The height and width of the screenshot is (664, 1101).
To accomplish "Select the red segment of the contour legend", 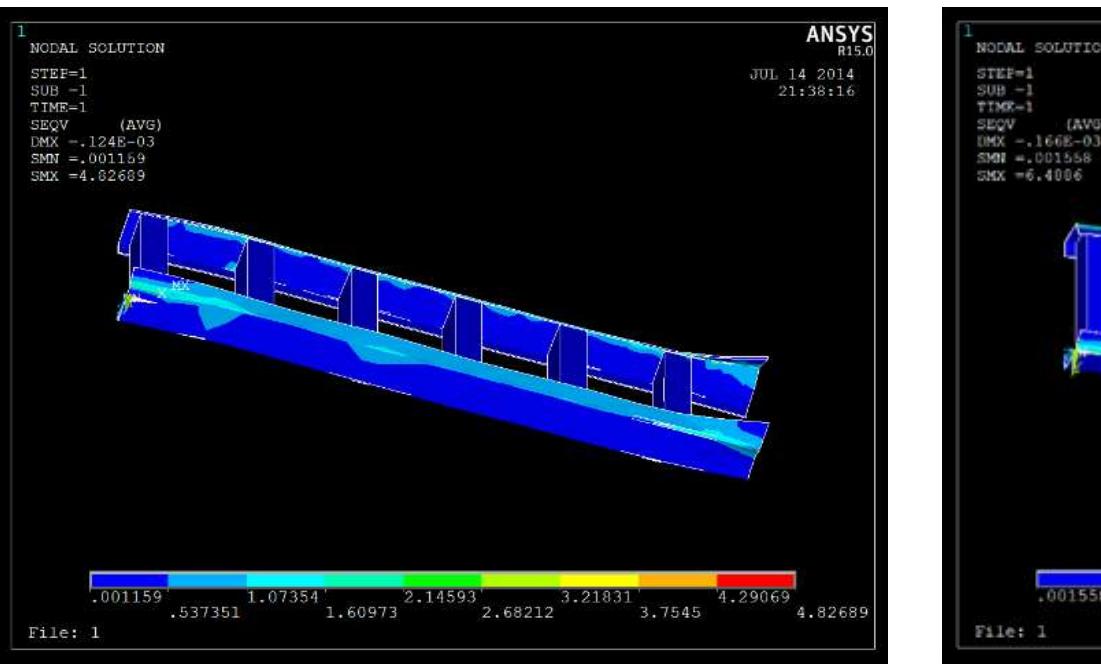I will coord(755,579).
